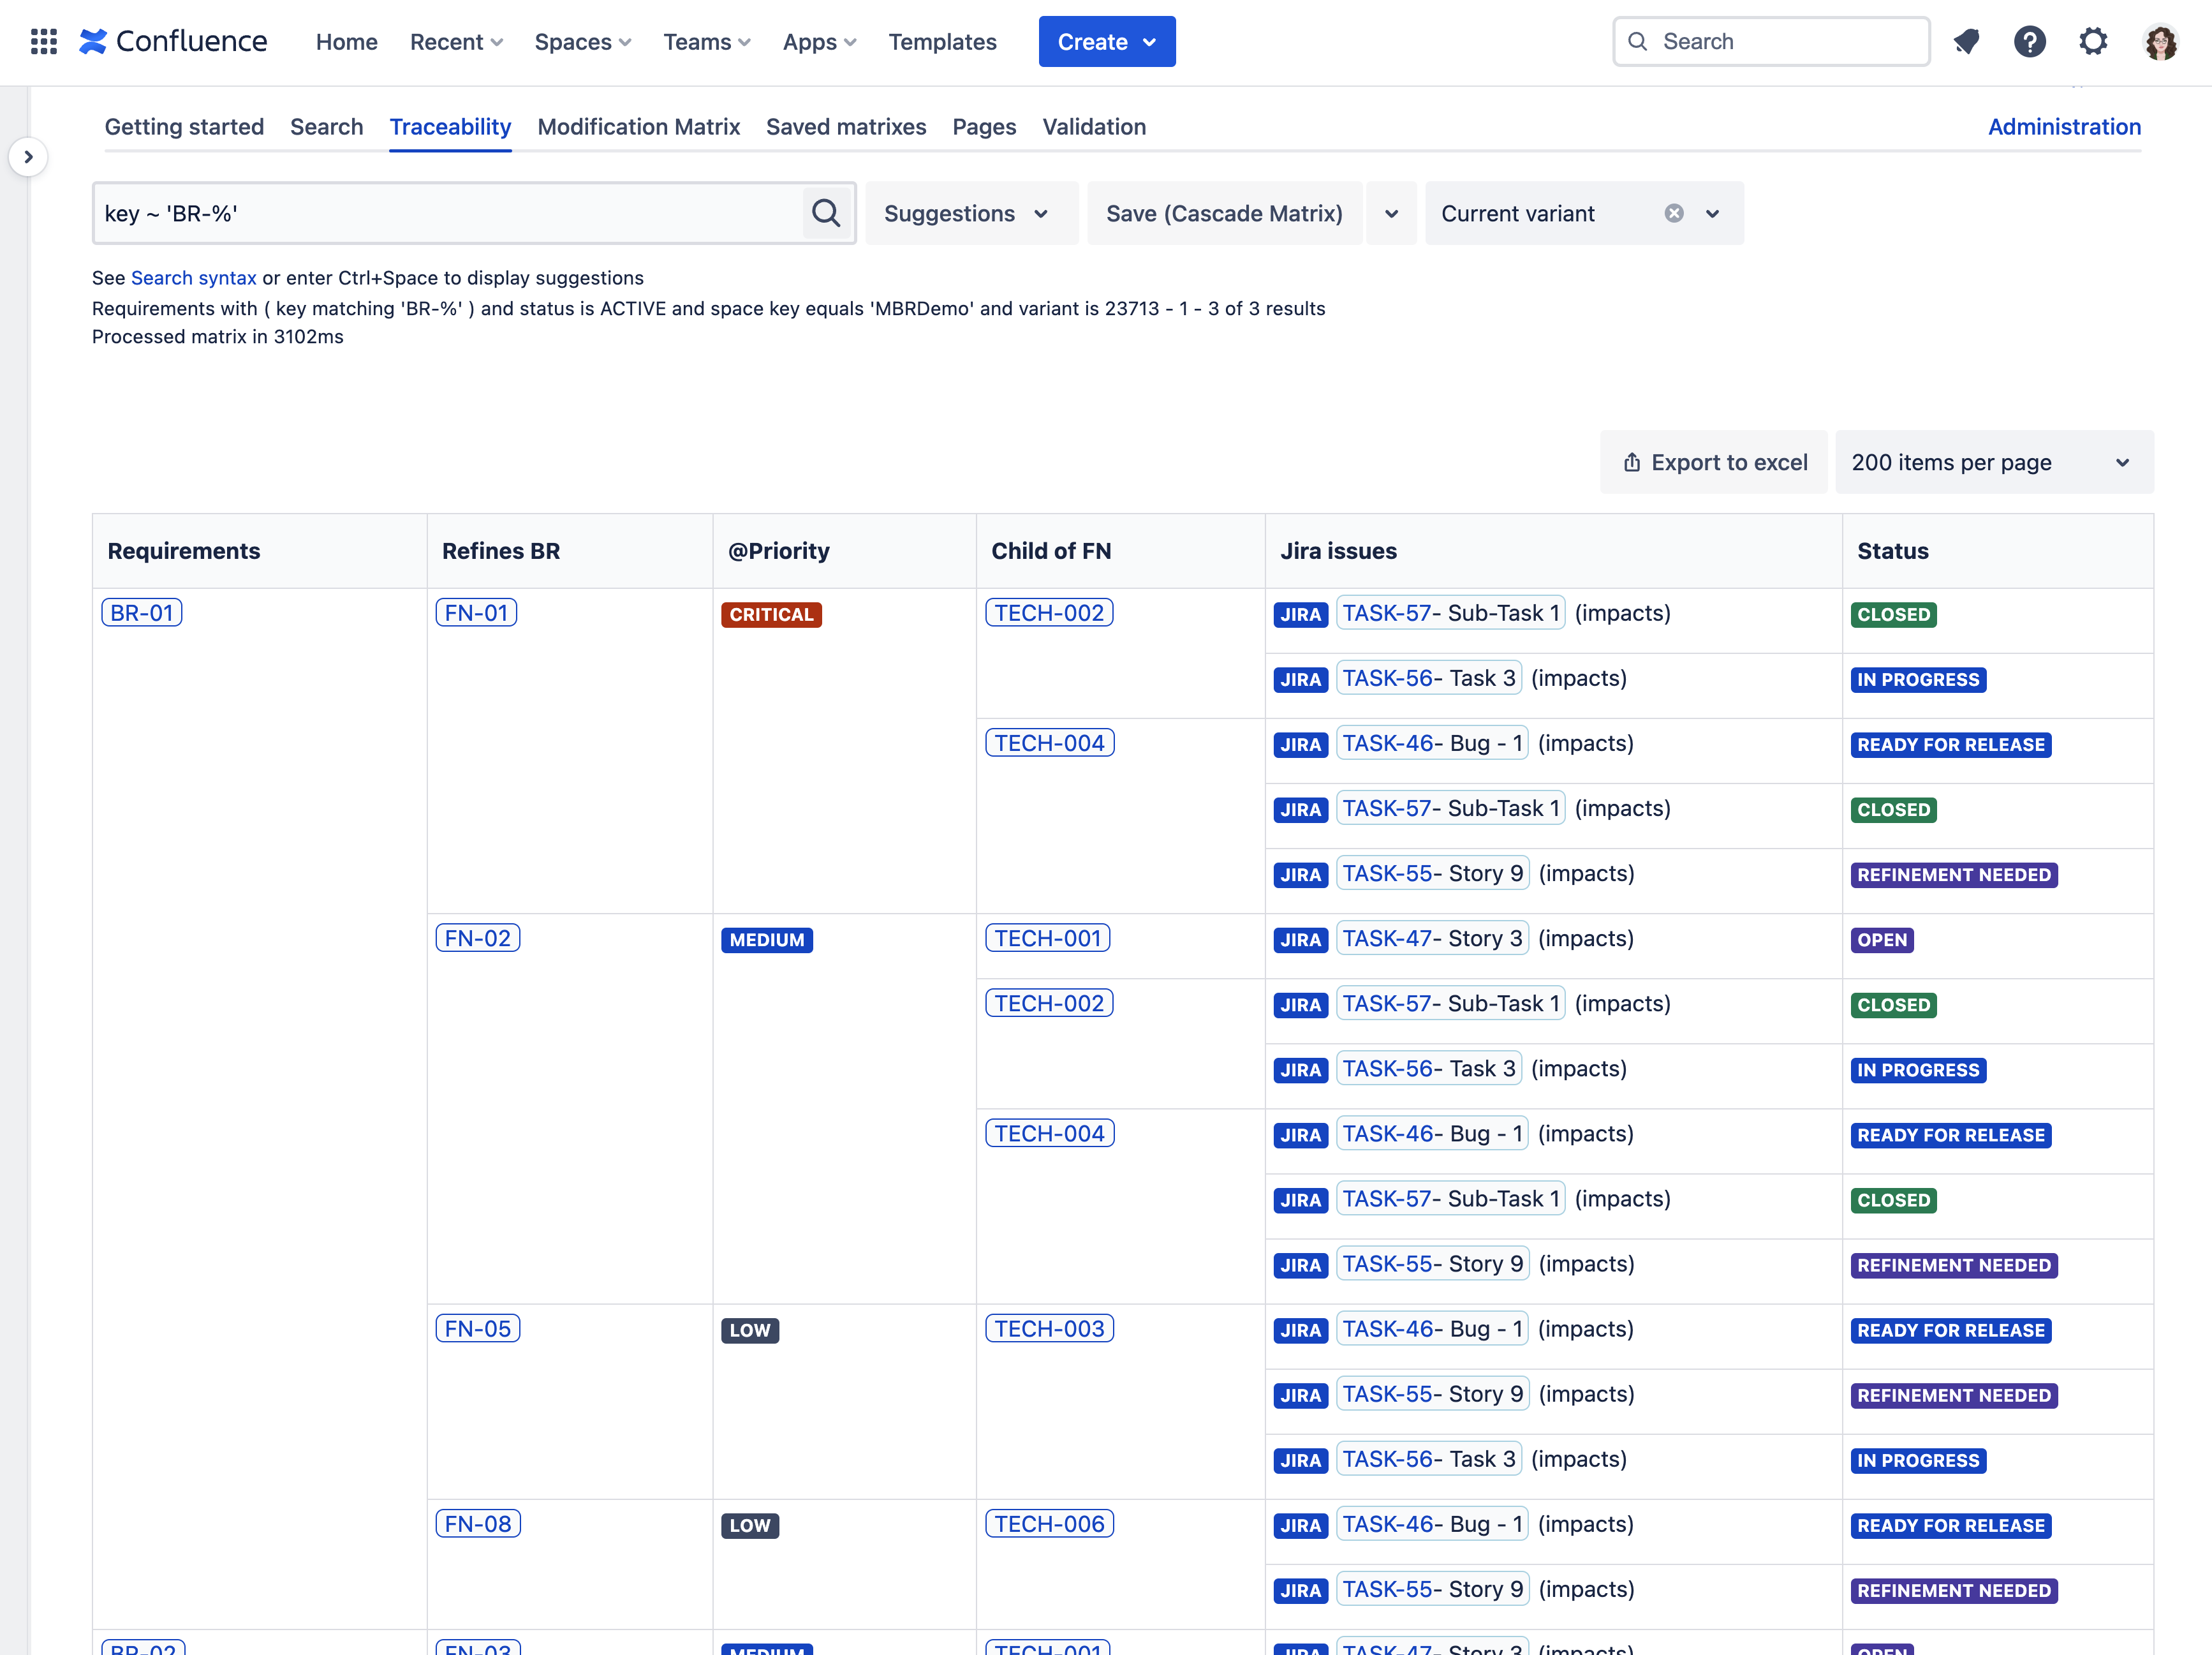Open the Search syntax link

click(193, 278)
